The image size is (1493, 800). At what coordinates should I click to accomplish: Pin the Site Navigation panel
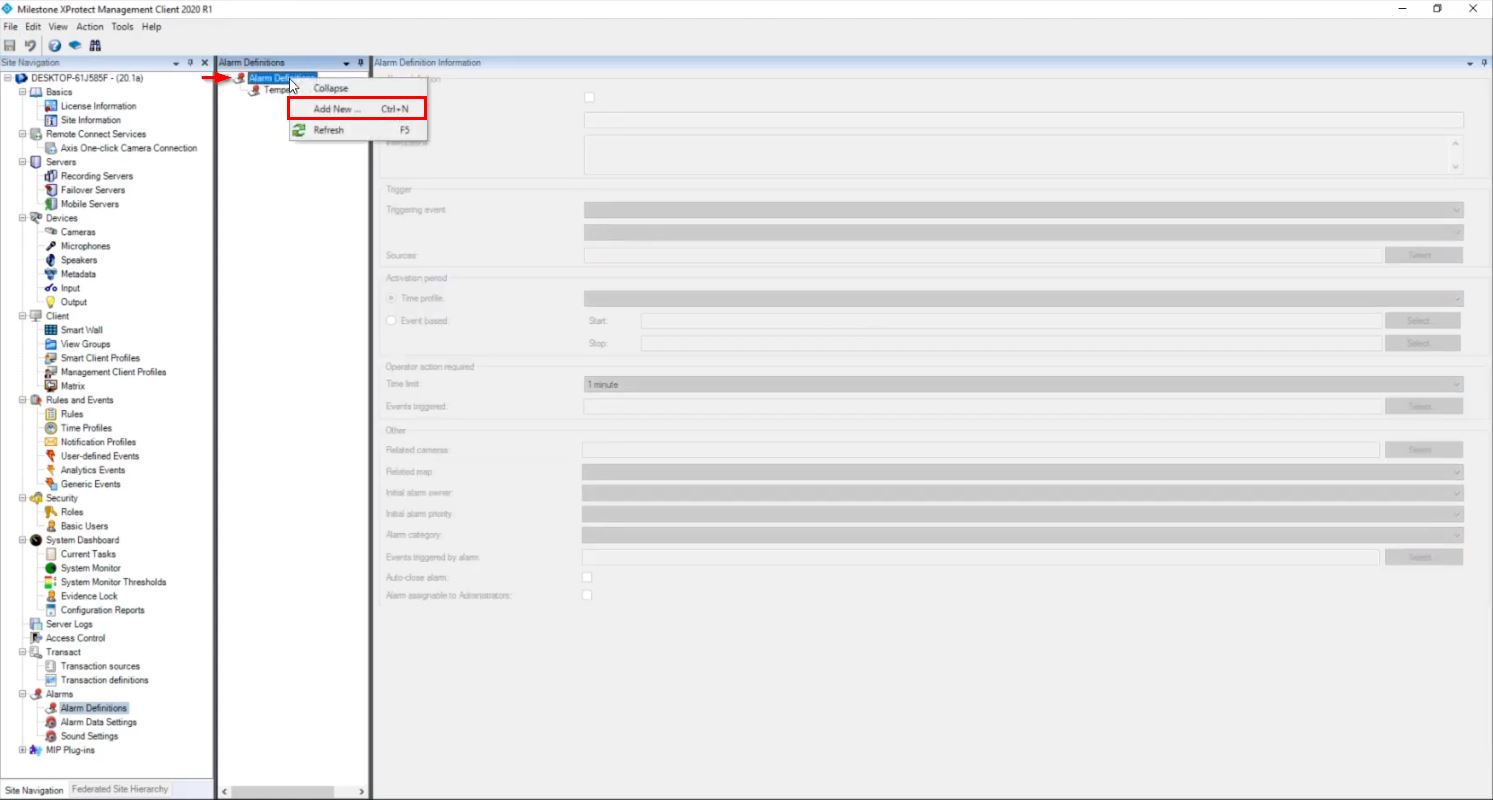(x=190, y=63)
